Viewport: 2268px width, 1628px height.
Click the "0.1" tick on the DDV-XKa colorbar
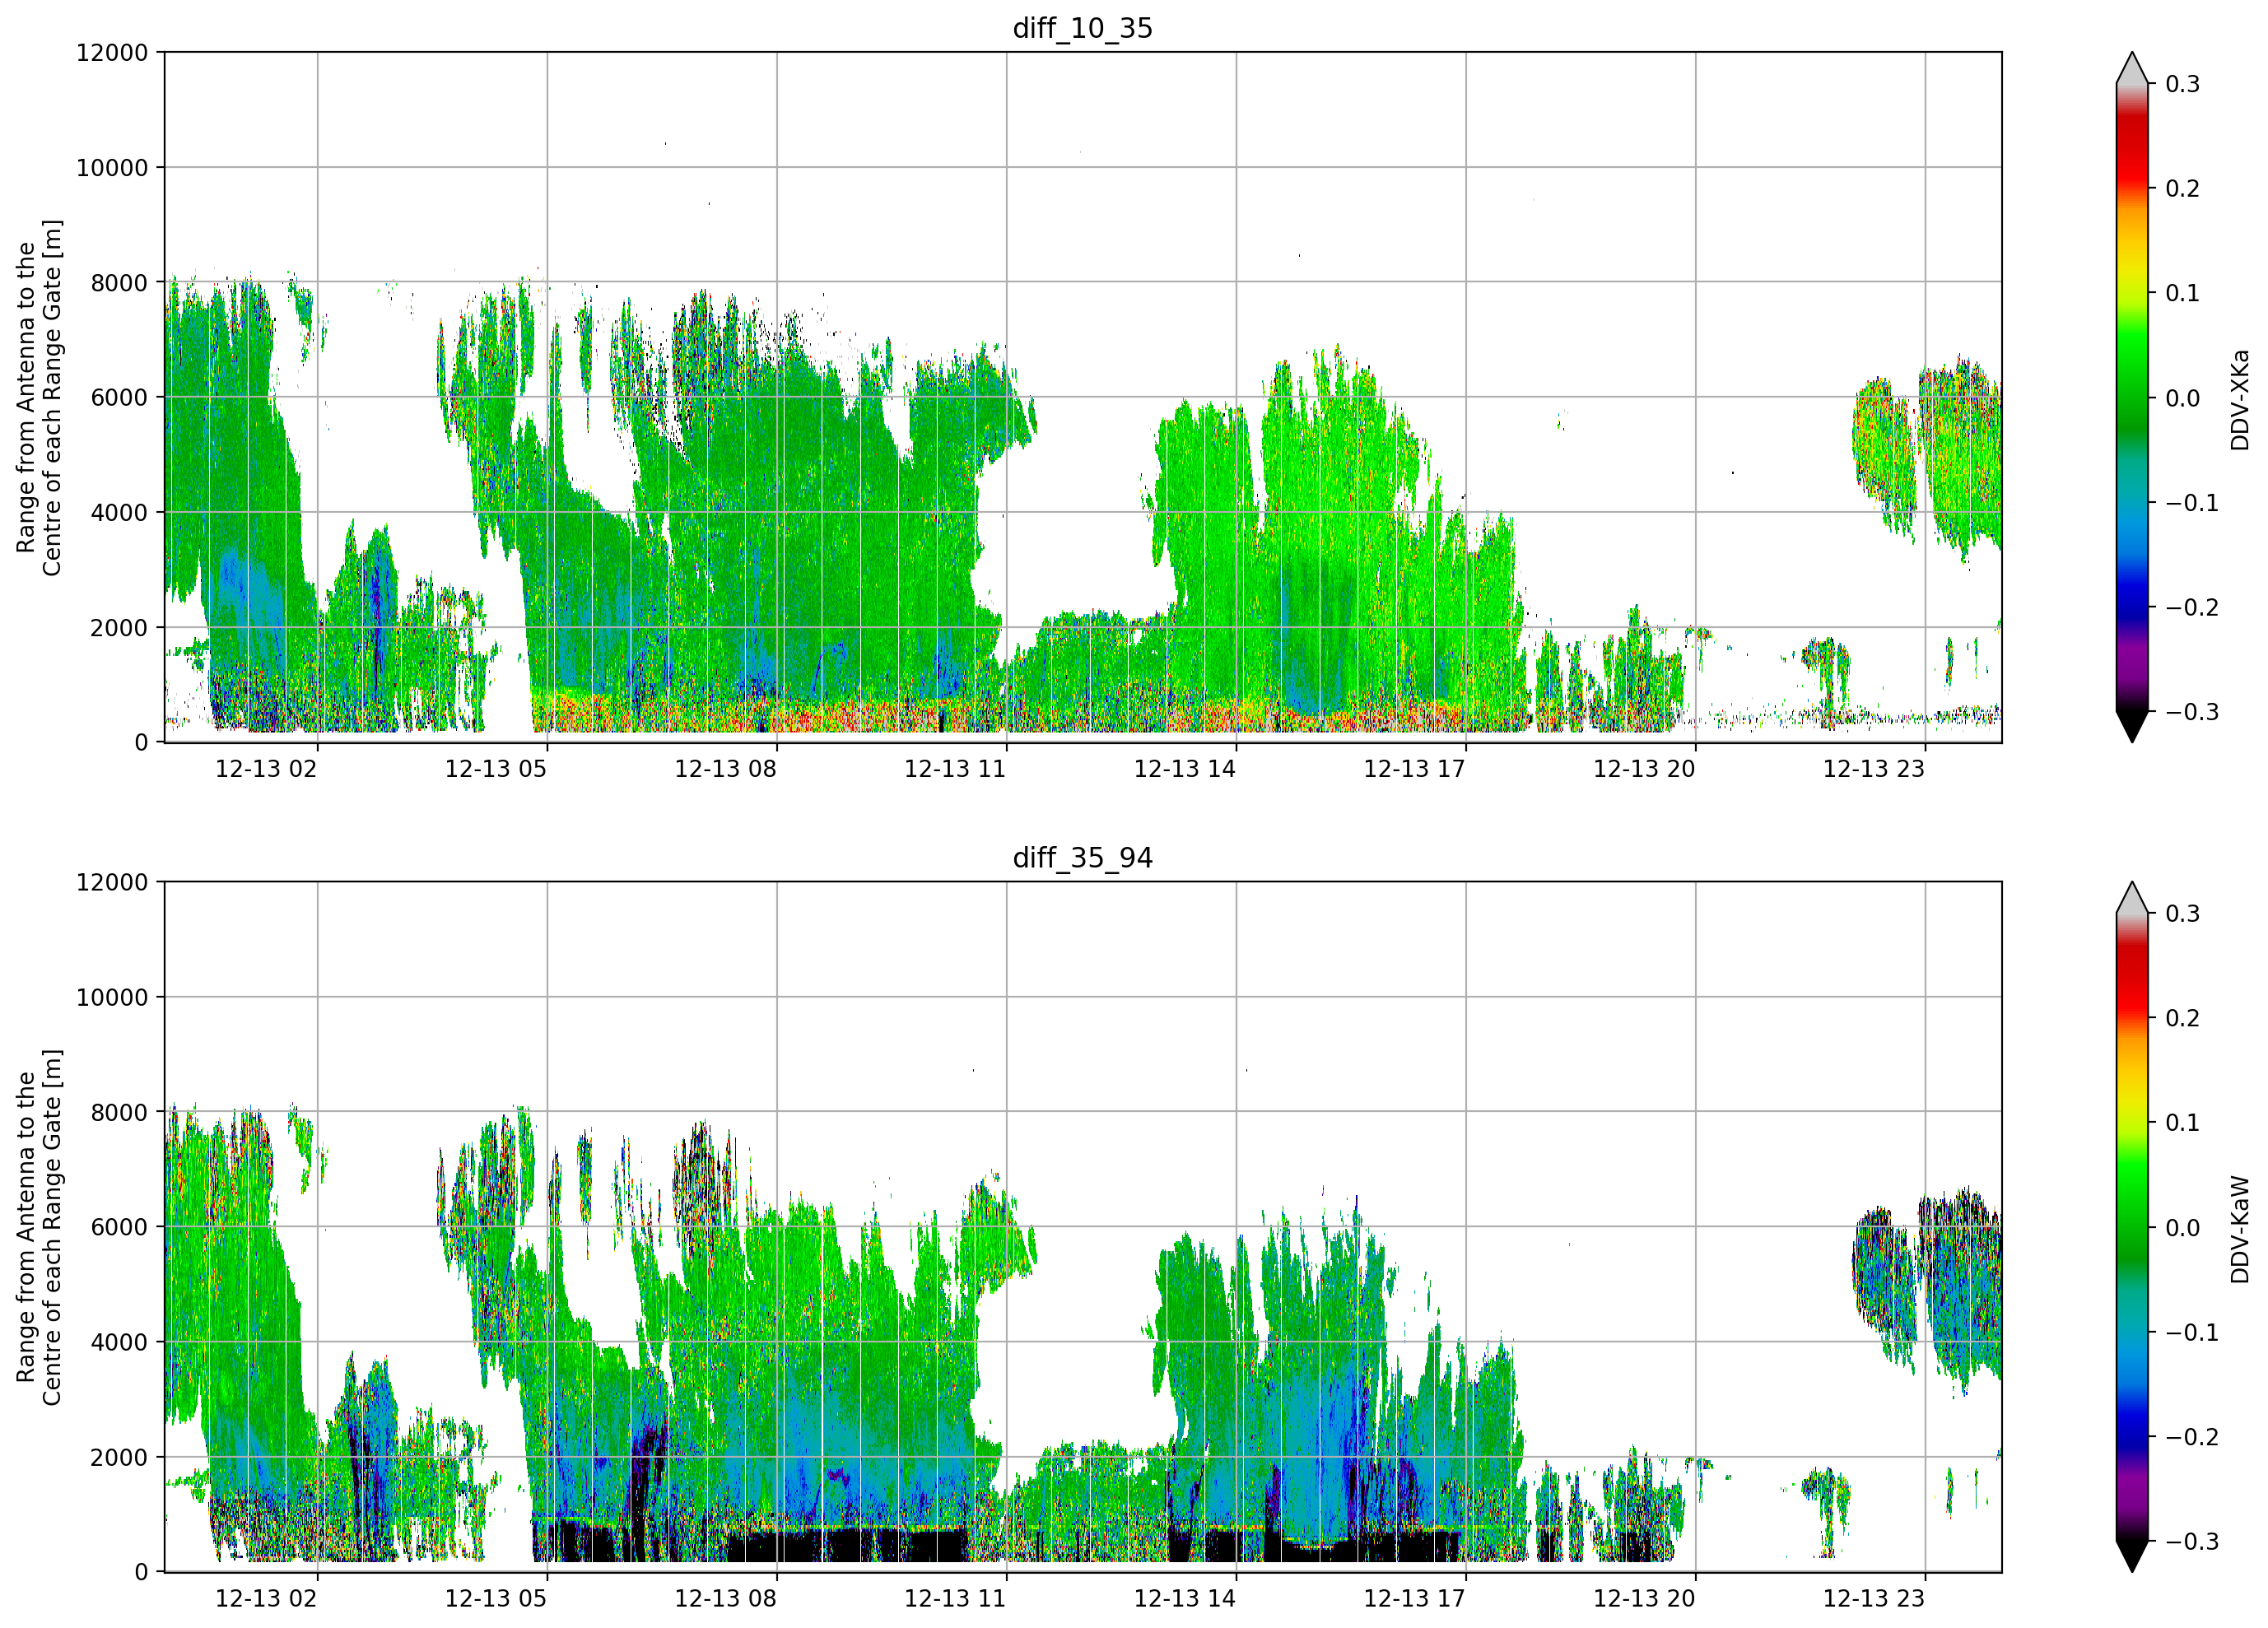[x=2183, y=293]
